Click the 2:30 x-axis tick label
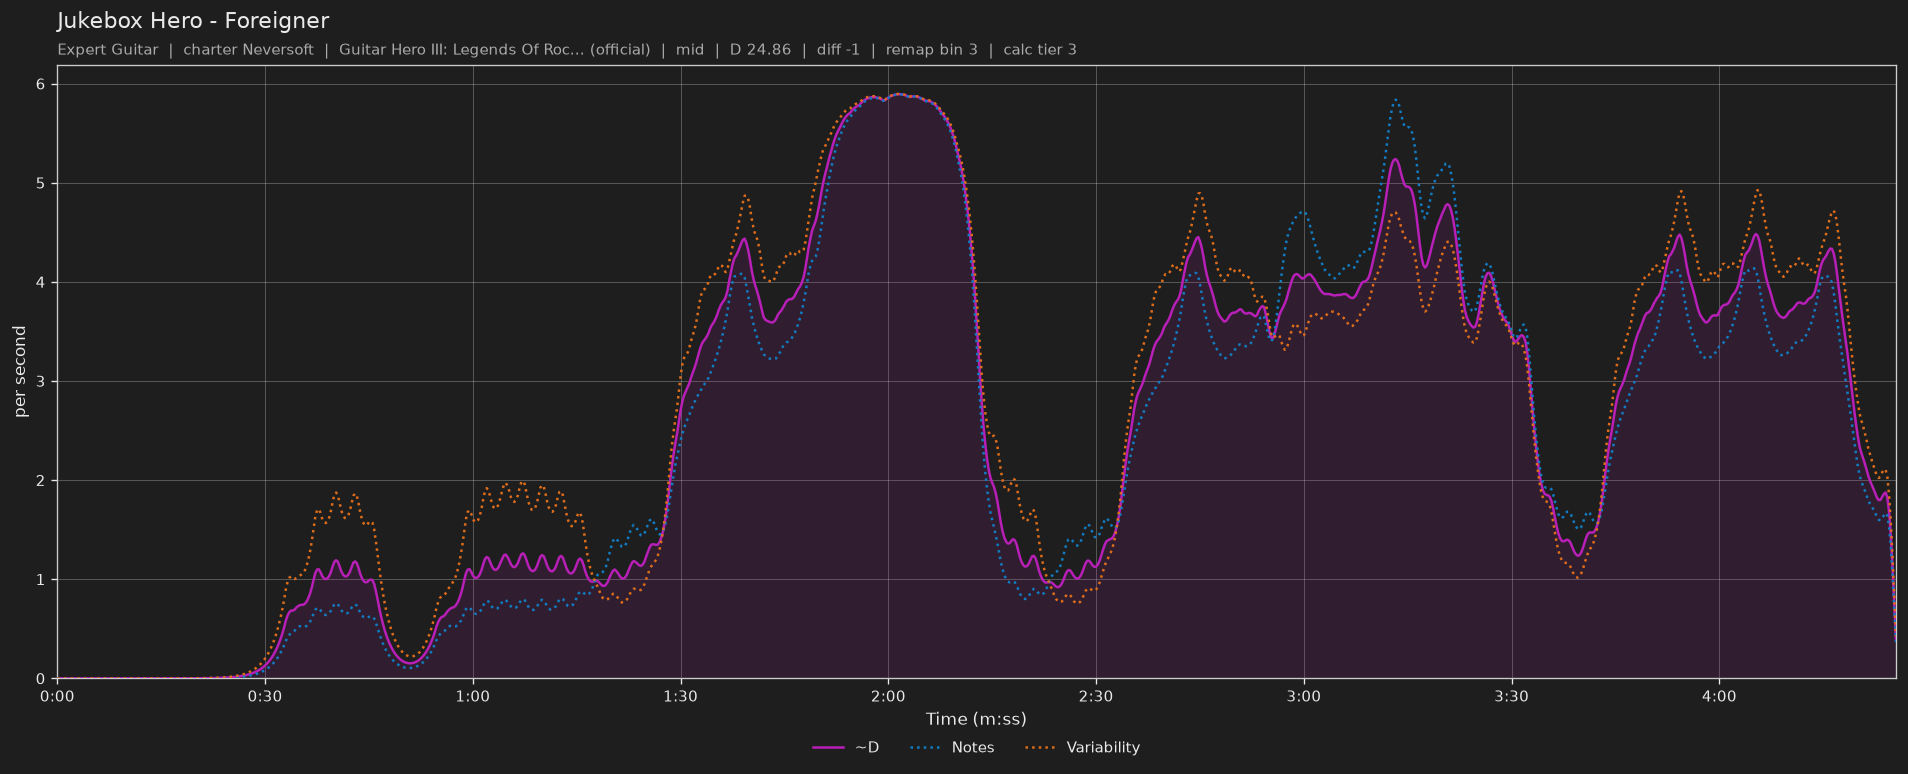The height and width of the screenshot is (774, 1908). point(1096,696)
